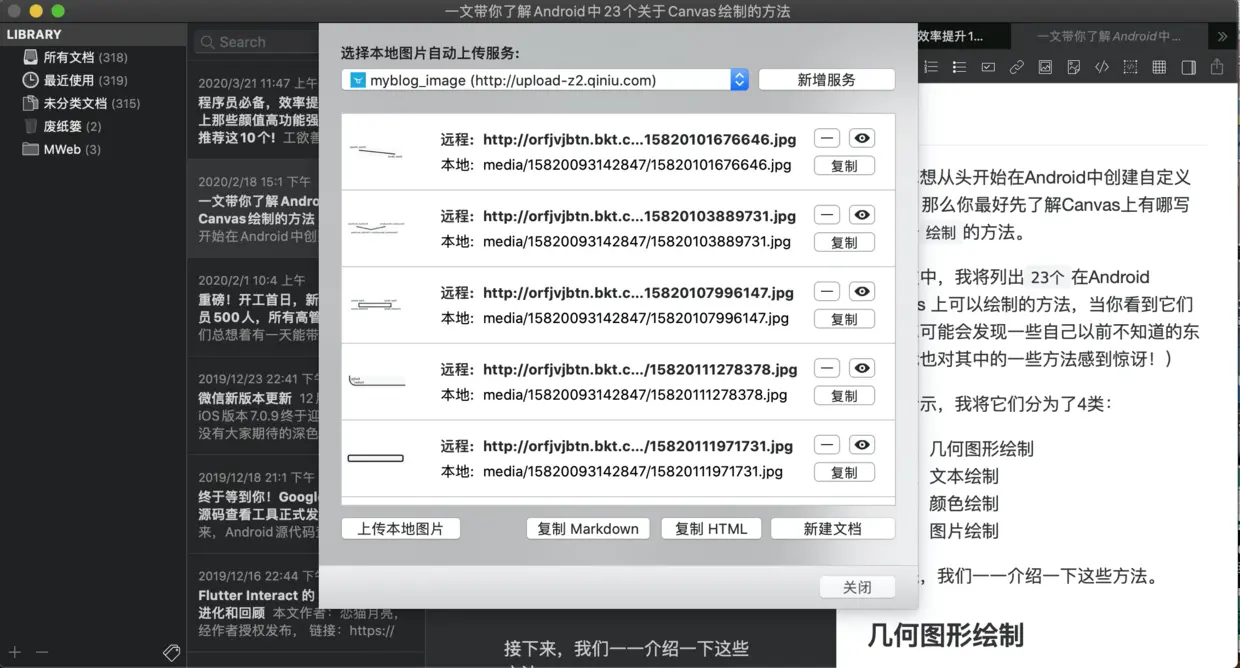Click the dashed code block icon
Viewport: 1240px width, 668px height.
click(x=1130, y=67)
